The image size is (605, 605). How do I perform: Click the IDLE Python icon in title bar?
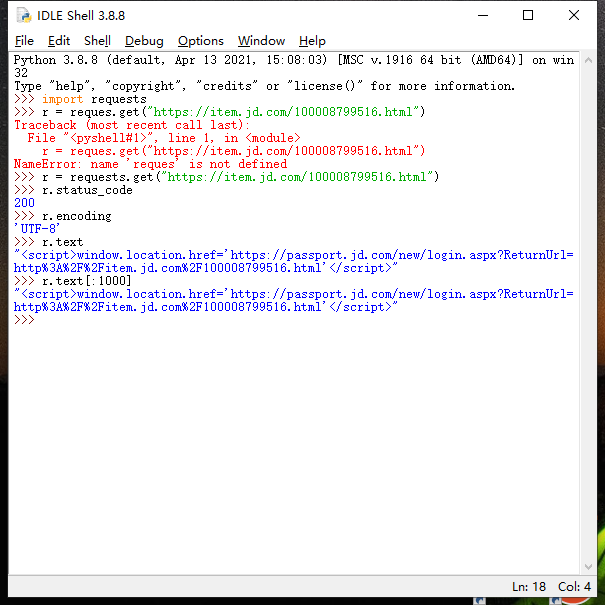click(x=24, y=15)
